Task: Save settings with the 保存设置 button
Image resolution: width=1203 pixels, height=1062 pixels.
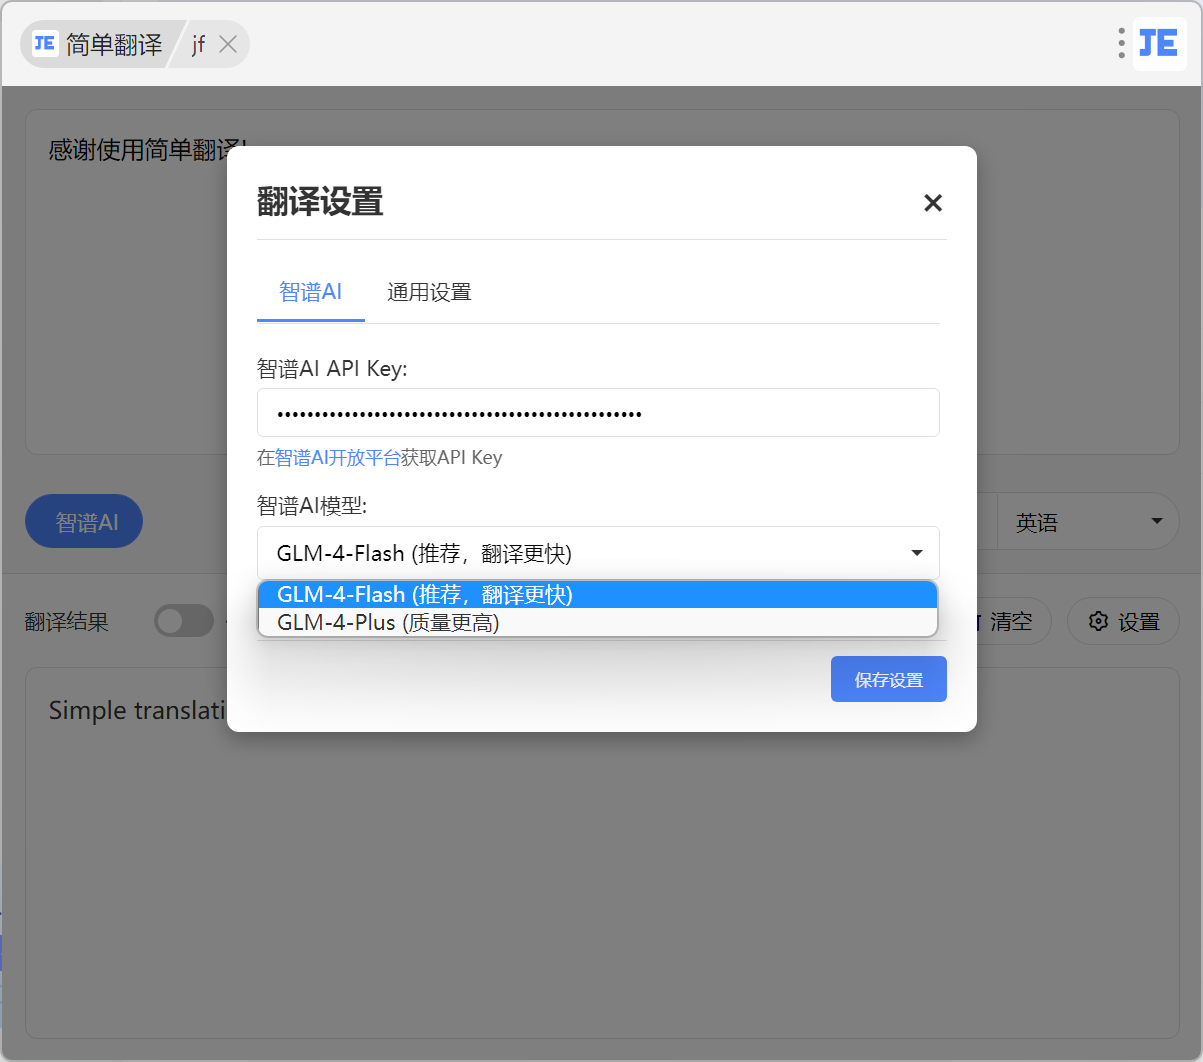Action: click(889, 680)
